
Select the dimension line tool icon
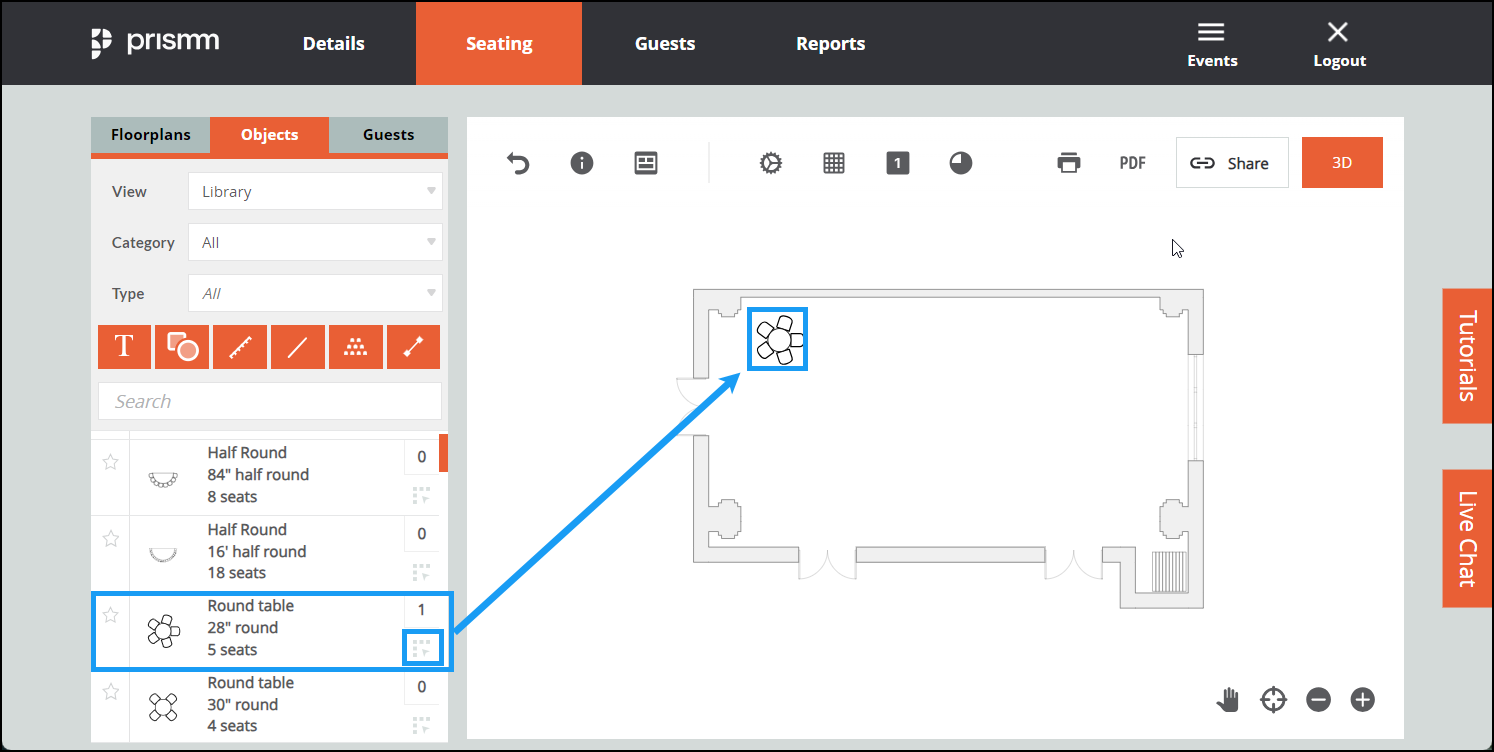click(x=413, y=347)
